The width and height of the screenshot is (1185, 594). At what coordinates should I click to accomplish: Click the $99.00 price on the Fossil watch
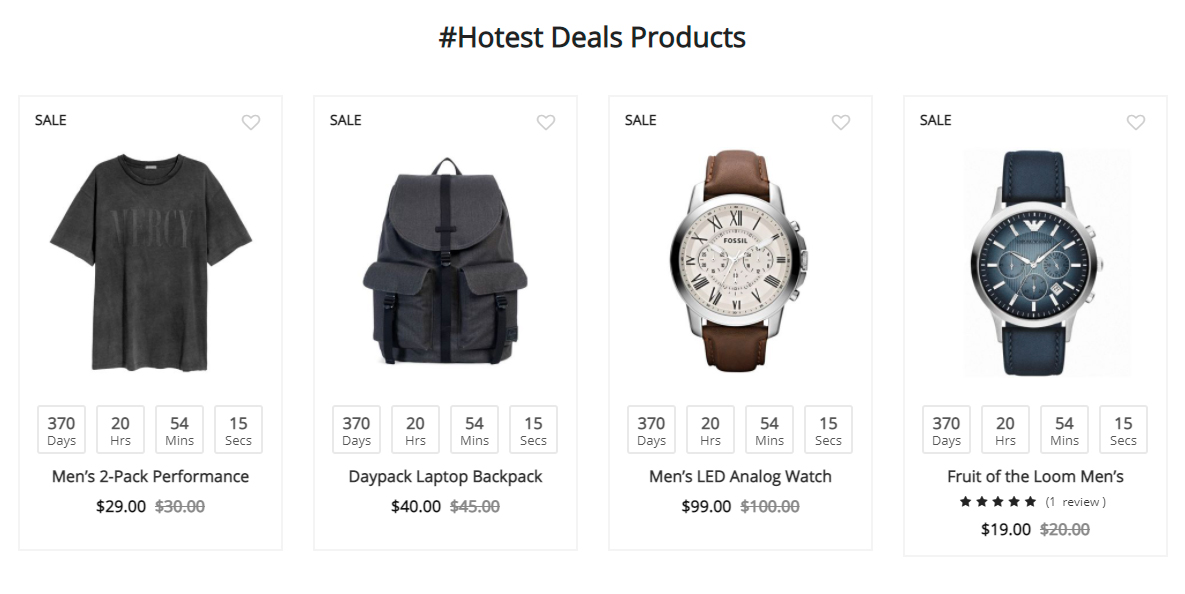coord(706,507)
